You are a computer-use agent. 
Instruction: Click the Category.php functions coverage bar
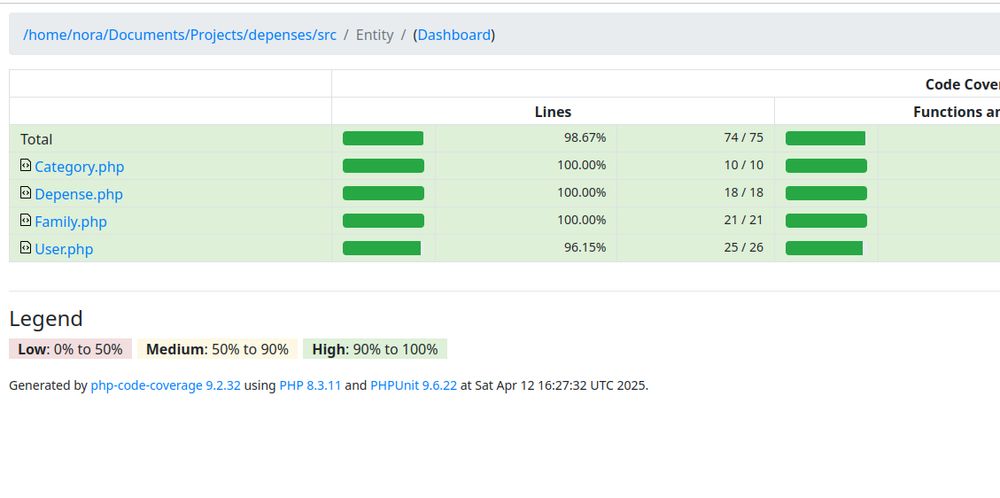pyautogui.click(x=826, y=166)
